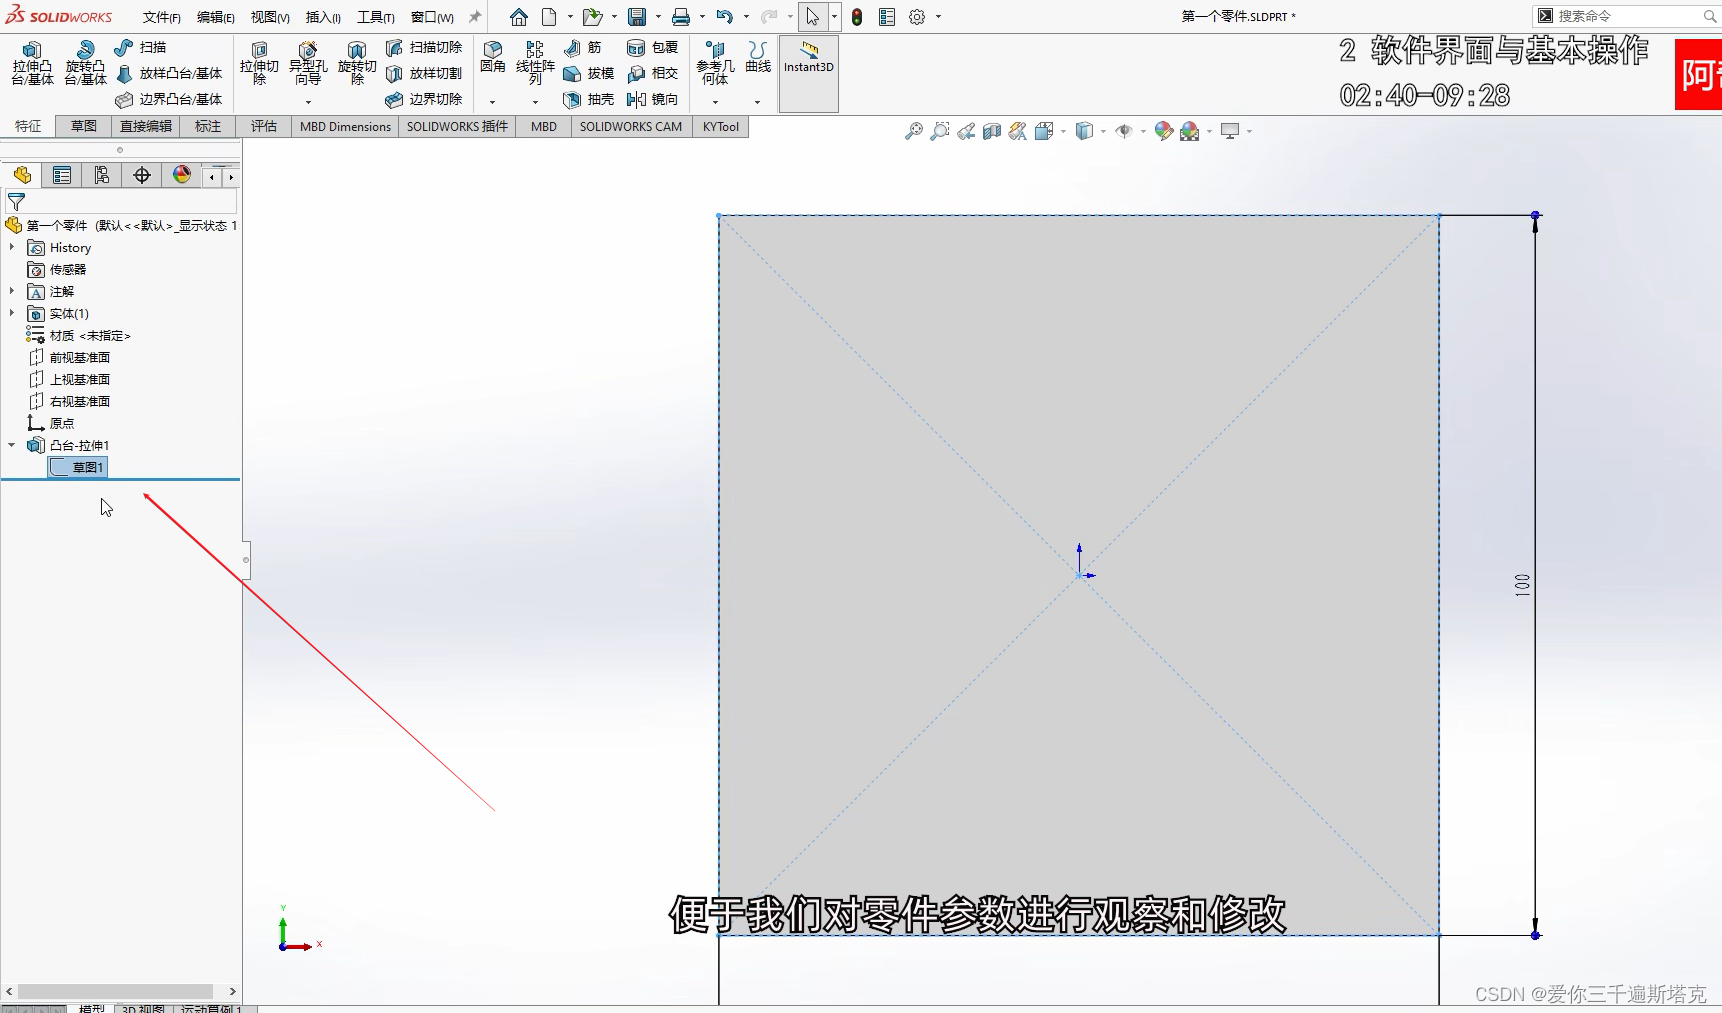Select the 圆角 fillet tool

pyautogui.click(x=493, y=57)
